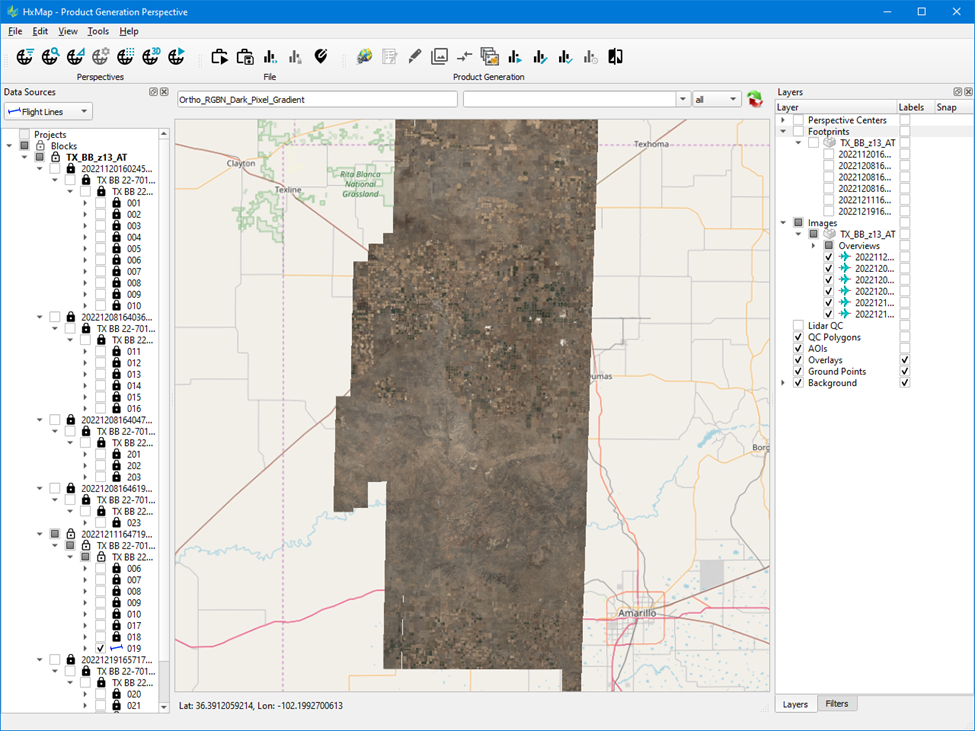Click the globe with magnifier perspective icon

(50, 57)
